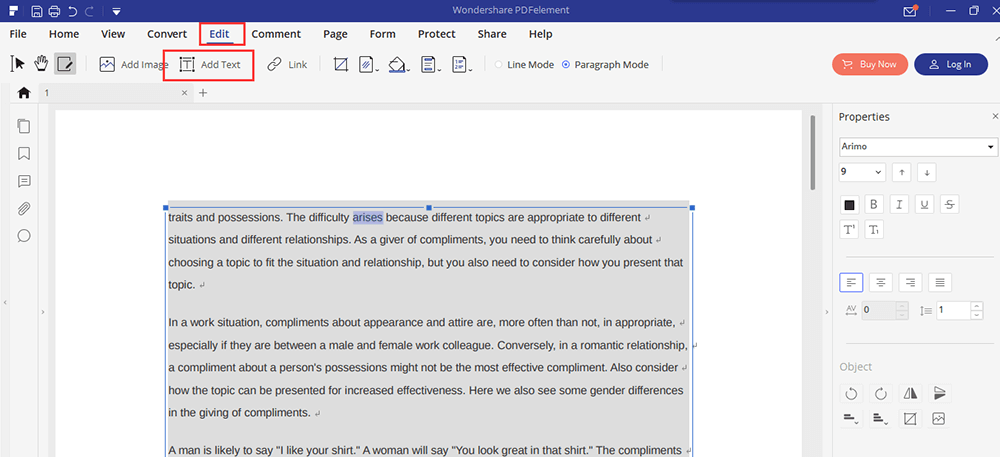Click the Add Image tool
Image resolution: width=1000 pixels, height=457 pixels.
click(x=134, y=64)
